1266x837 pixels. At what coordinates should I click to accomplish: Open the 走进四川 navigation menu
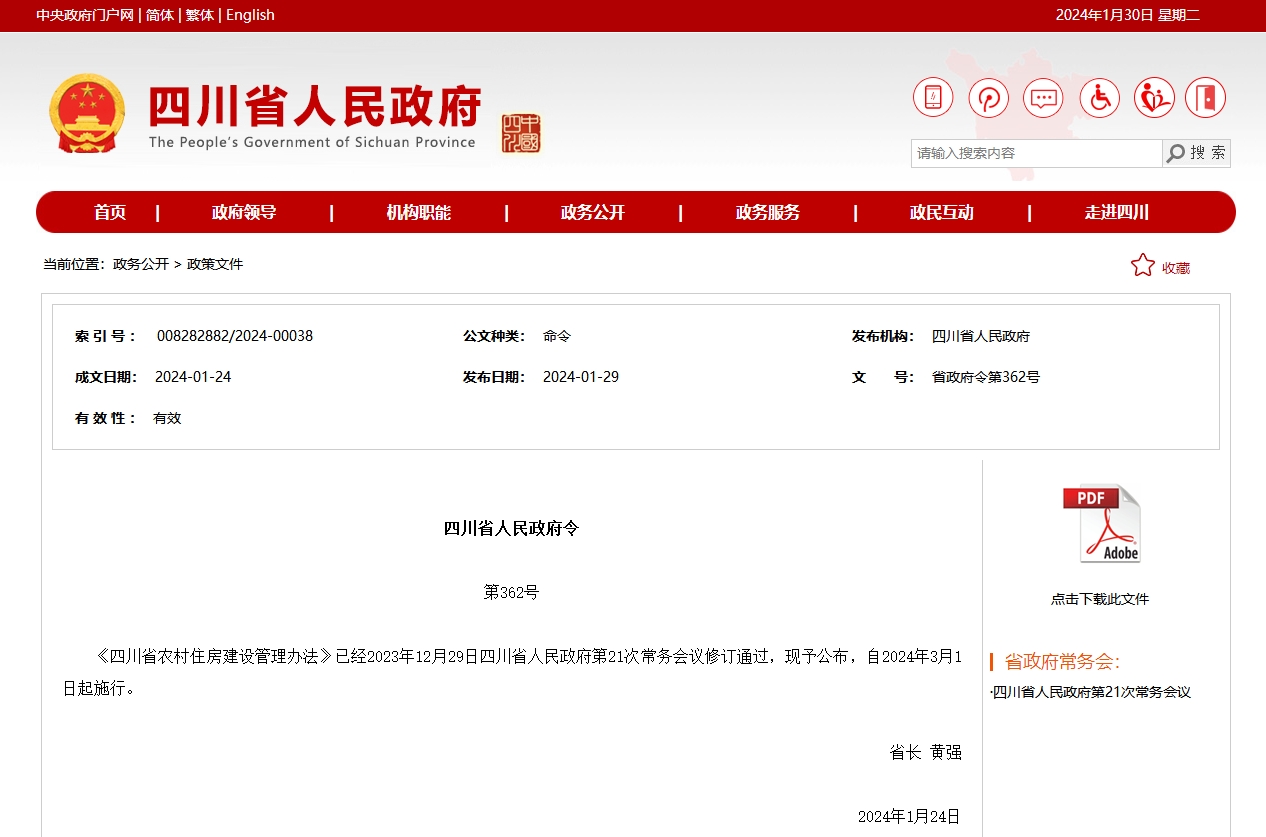tap(1116, 212)
